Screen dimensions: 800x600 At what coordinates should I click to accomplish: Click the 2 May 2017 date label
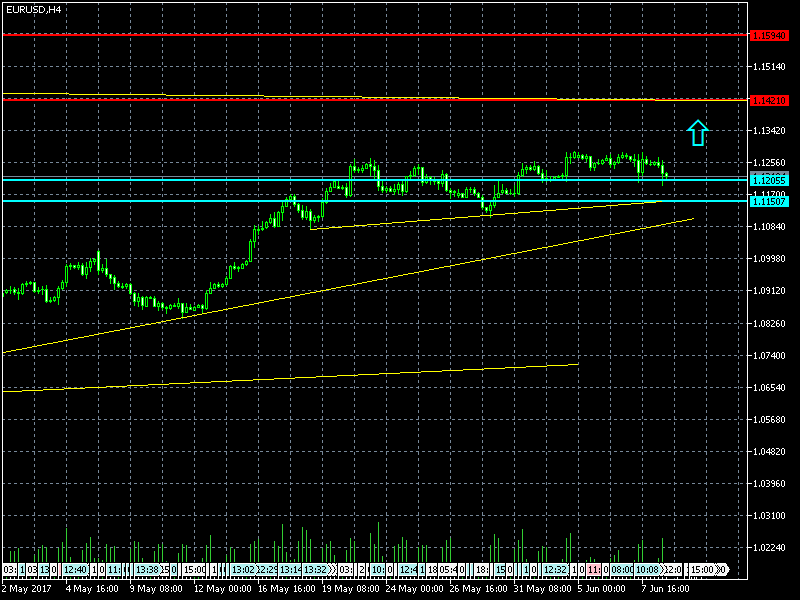tap(27, 589)
